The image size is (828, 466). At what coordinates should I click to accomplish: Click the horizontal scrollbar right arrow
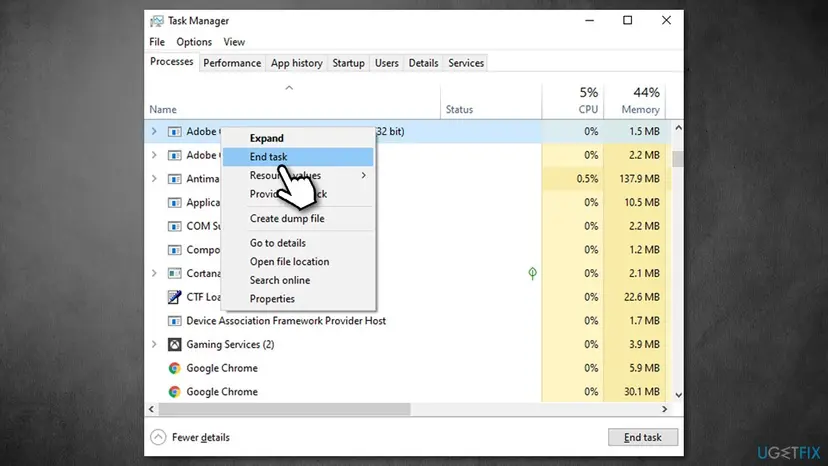pos(664,409)
